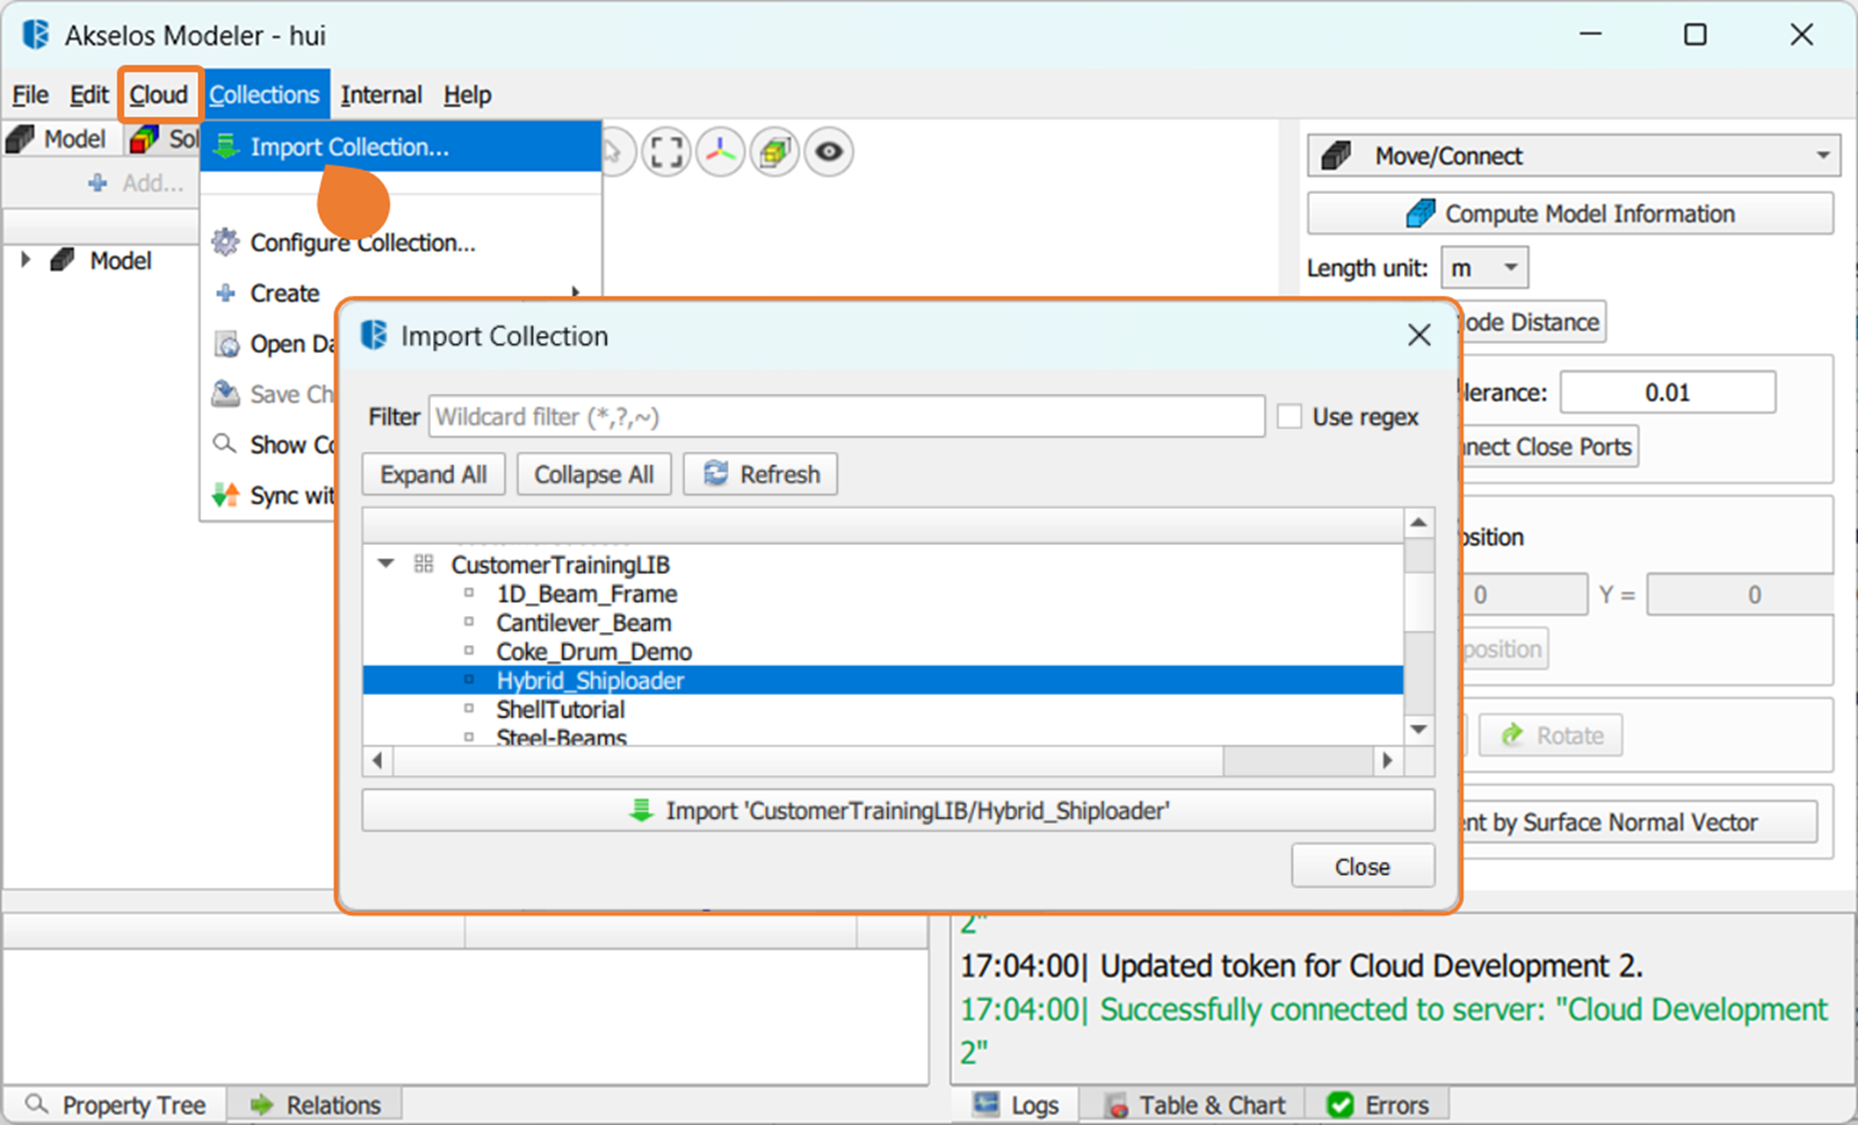This screenshot has height=1125, width=1858.
Task: Click the cube icon beside Model tree item
Action: (63, 260)
